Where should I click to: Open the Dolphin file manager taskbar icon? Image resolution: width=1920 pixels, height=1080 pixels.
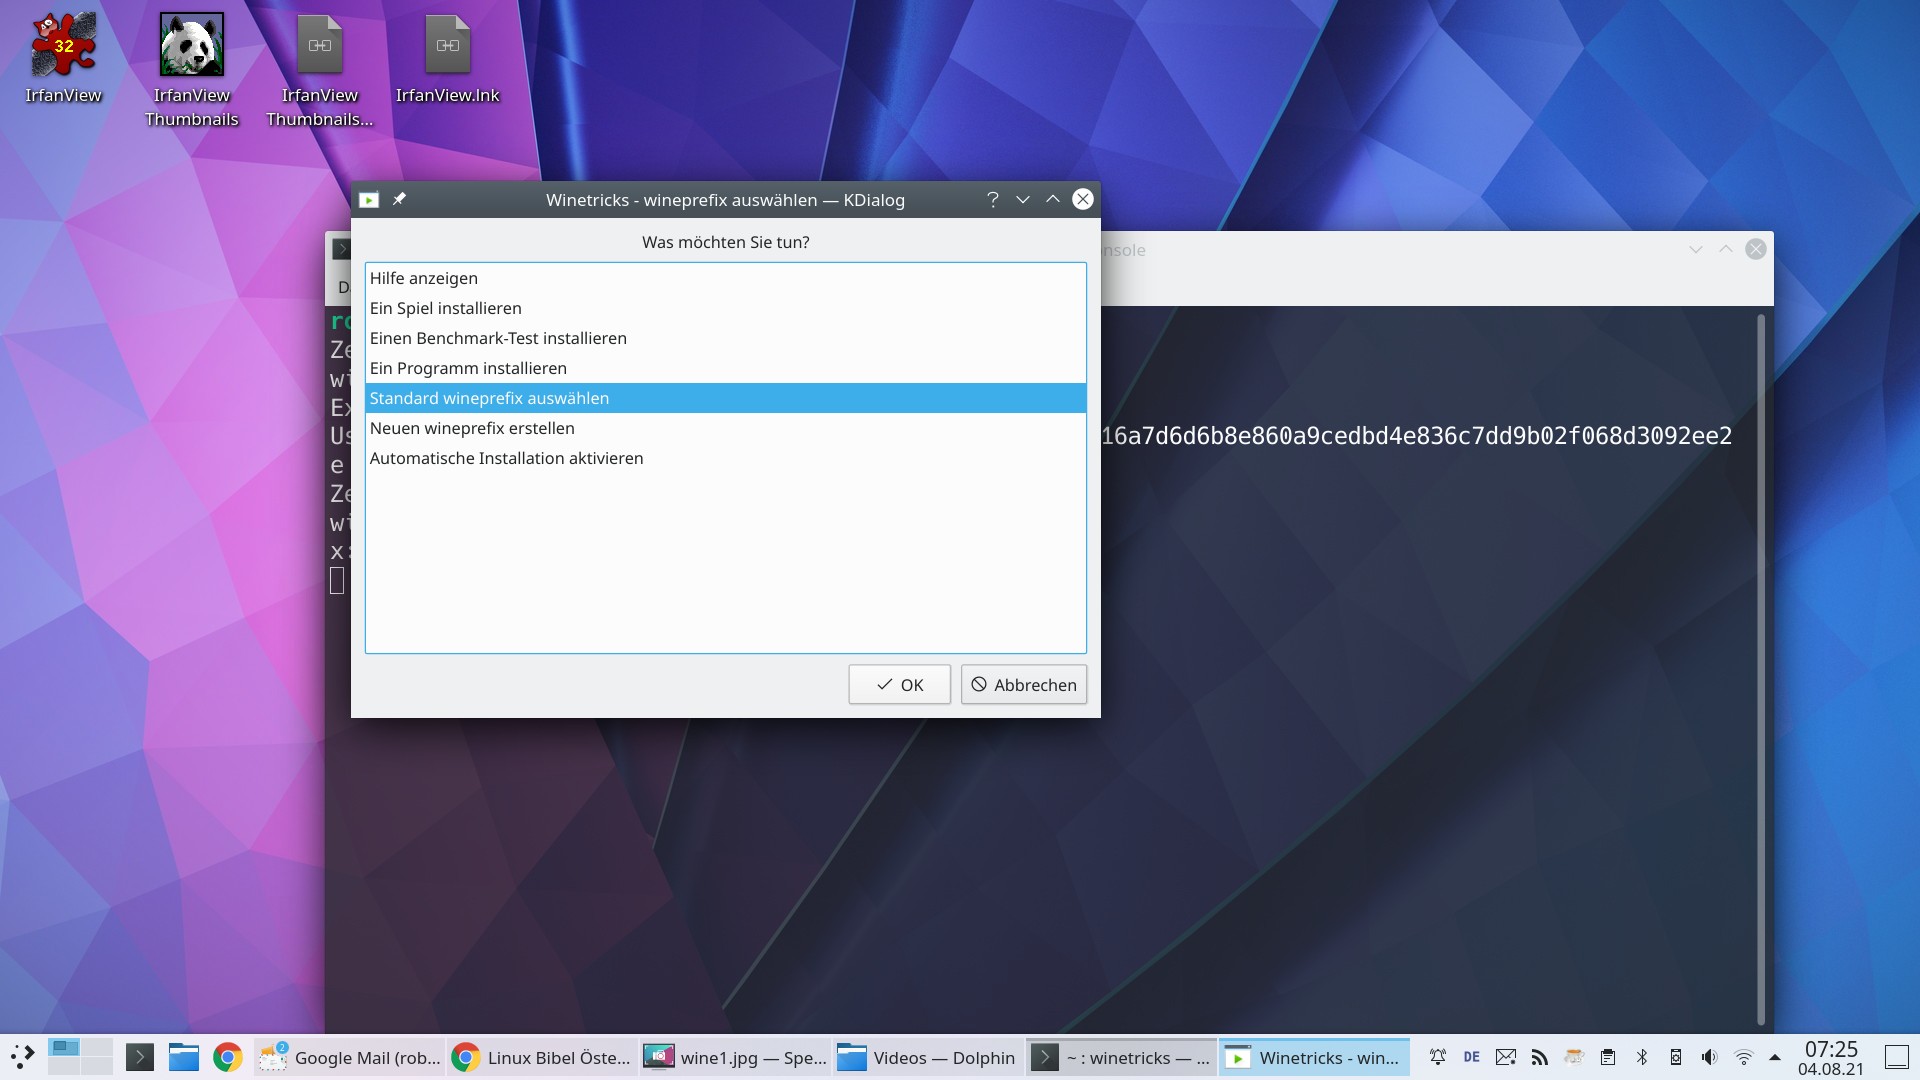pos(183,1057)
